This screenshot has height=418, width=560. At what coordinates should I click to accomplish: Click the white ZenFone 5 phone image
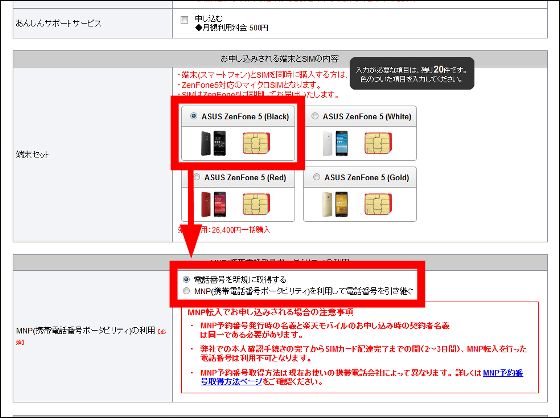click(x=335, y=143)
